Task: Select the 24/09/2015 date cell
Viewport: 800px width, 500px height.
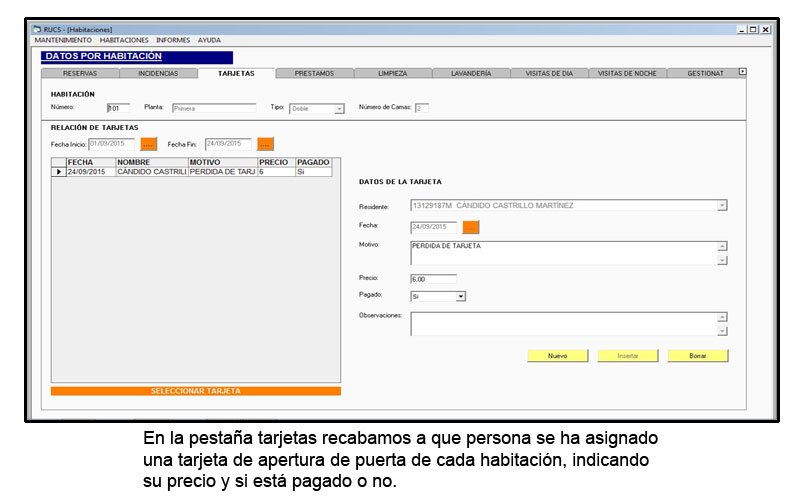Action: pos(91,172)
